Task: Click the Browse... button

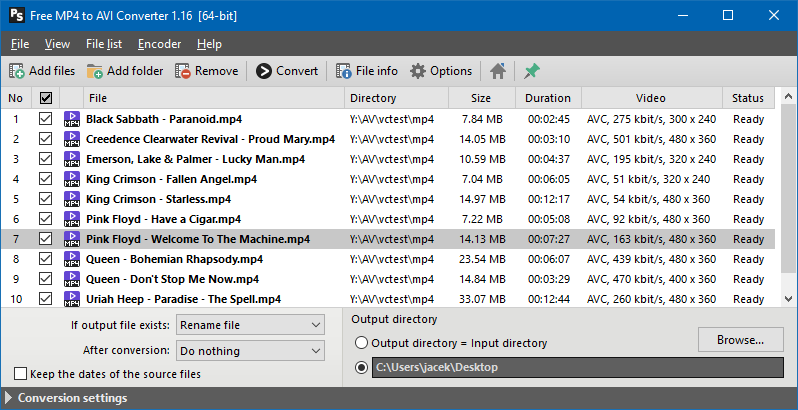Action: point(740,340)
